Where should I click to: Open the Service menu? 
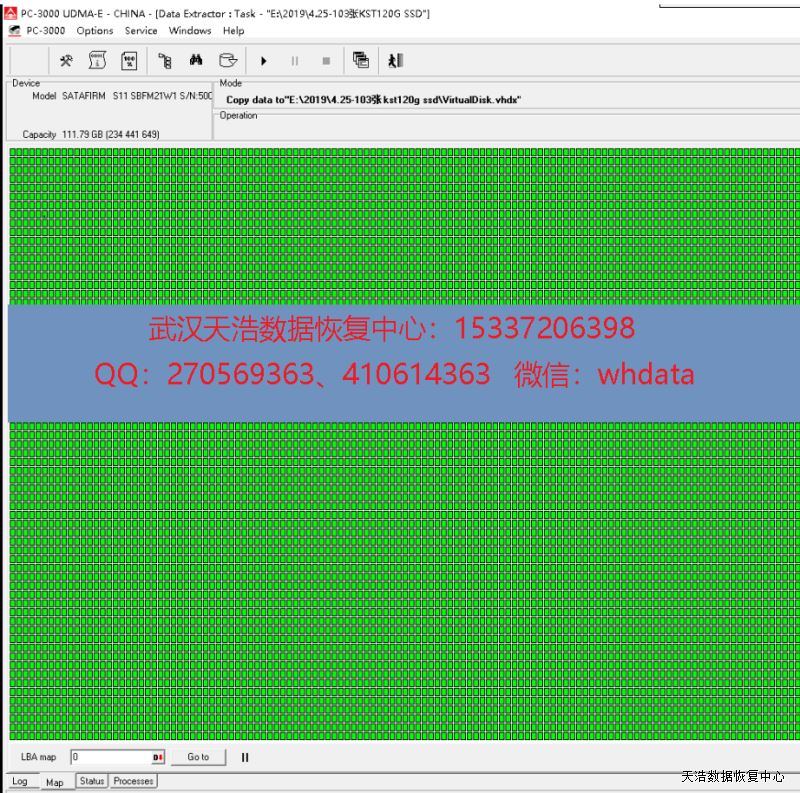tap(141, 31)
